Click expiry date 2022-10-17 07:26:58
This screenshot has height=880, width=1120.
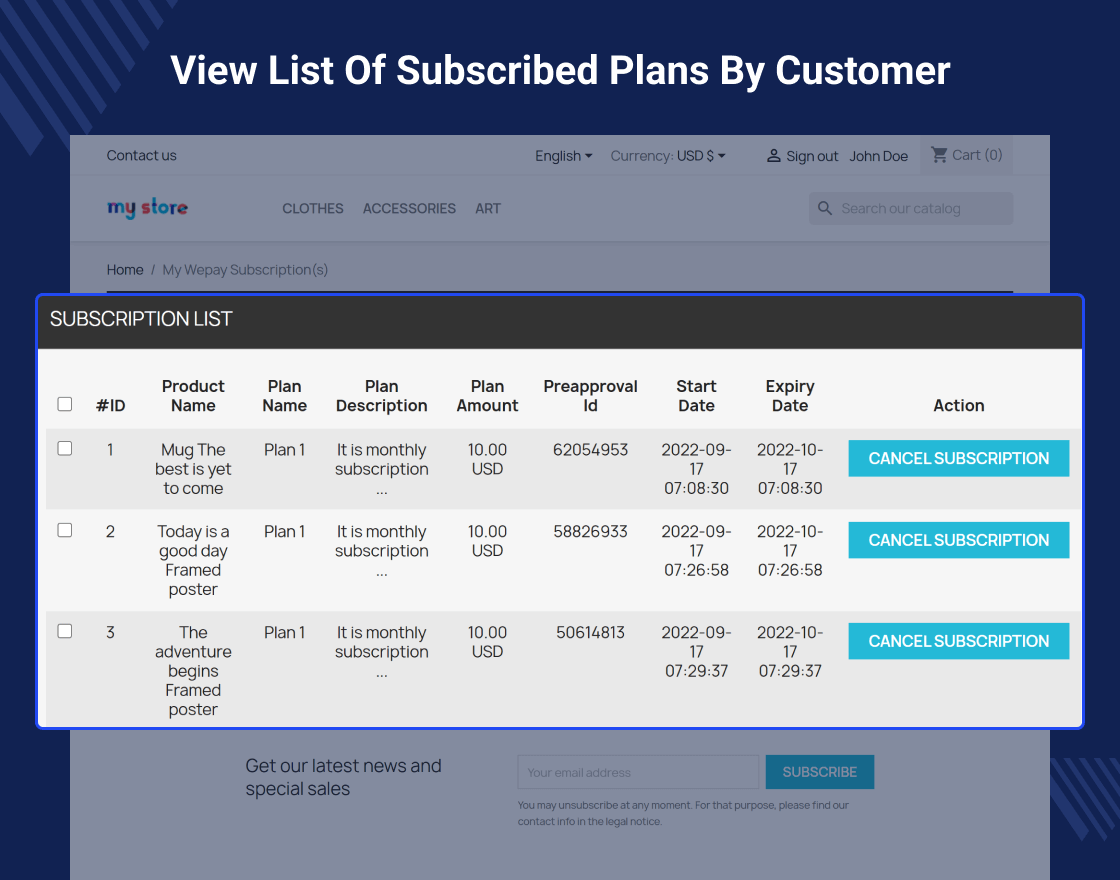point(790,551)
